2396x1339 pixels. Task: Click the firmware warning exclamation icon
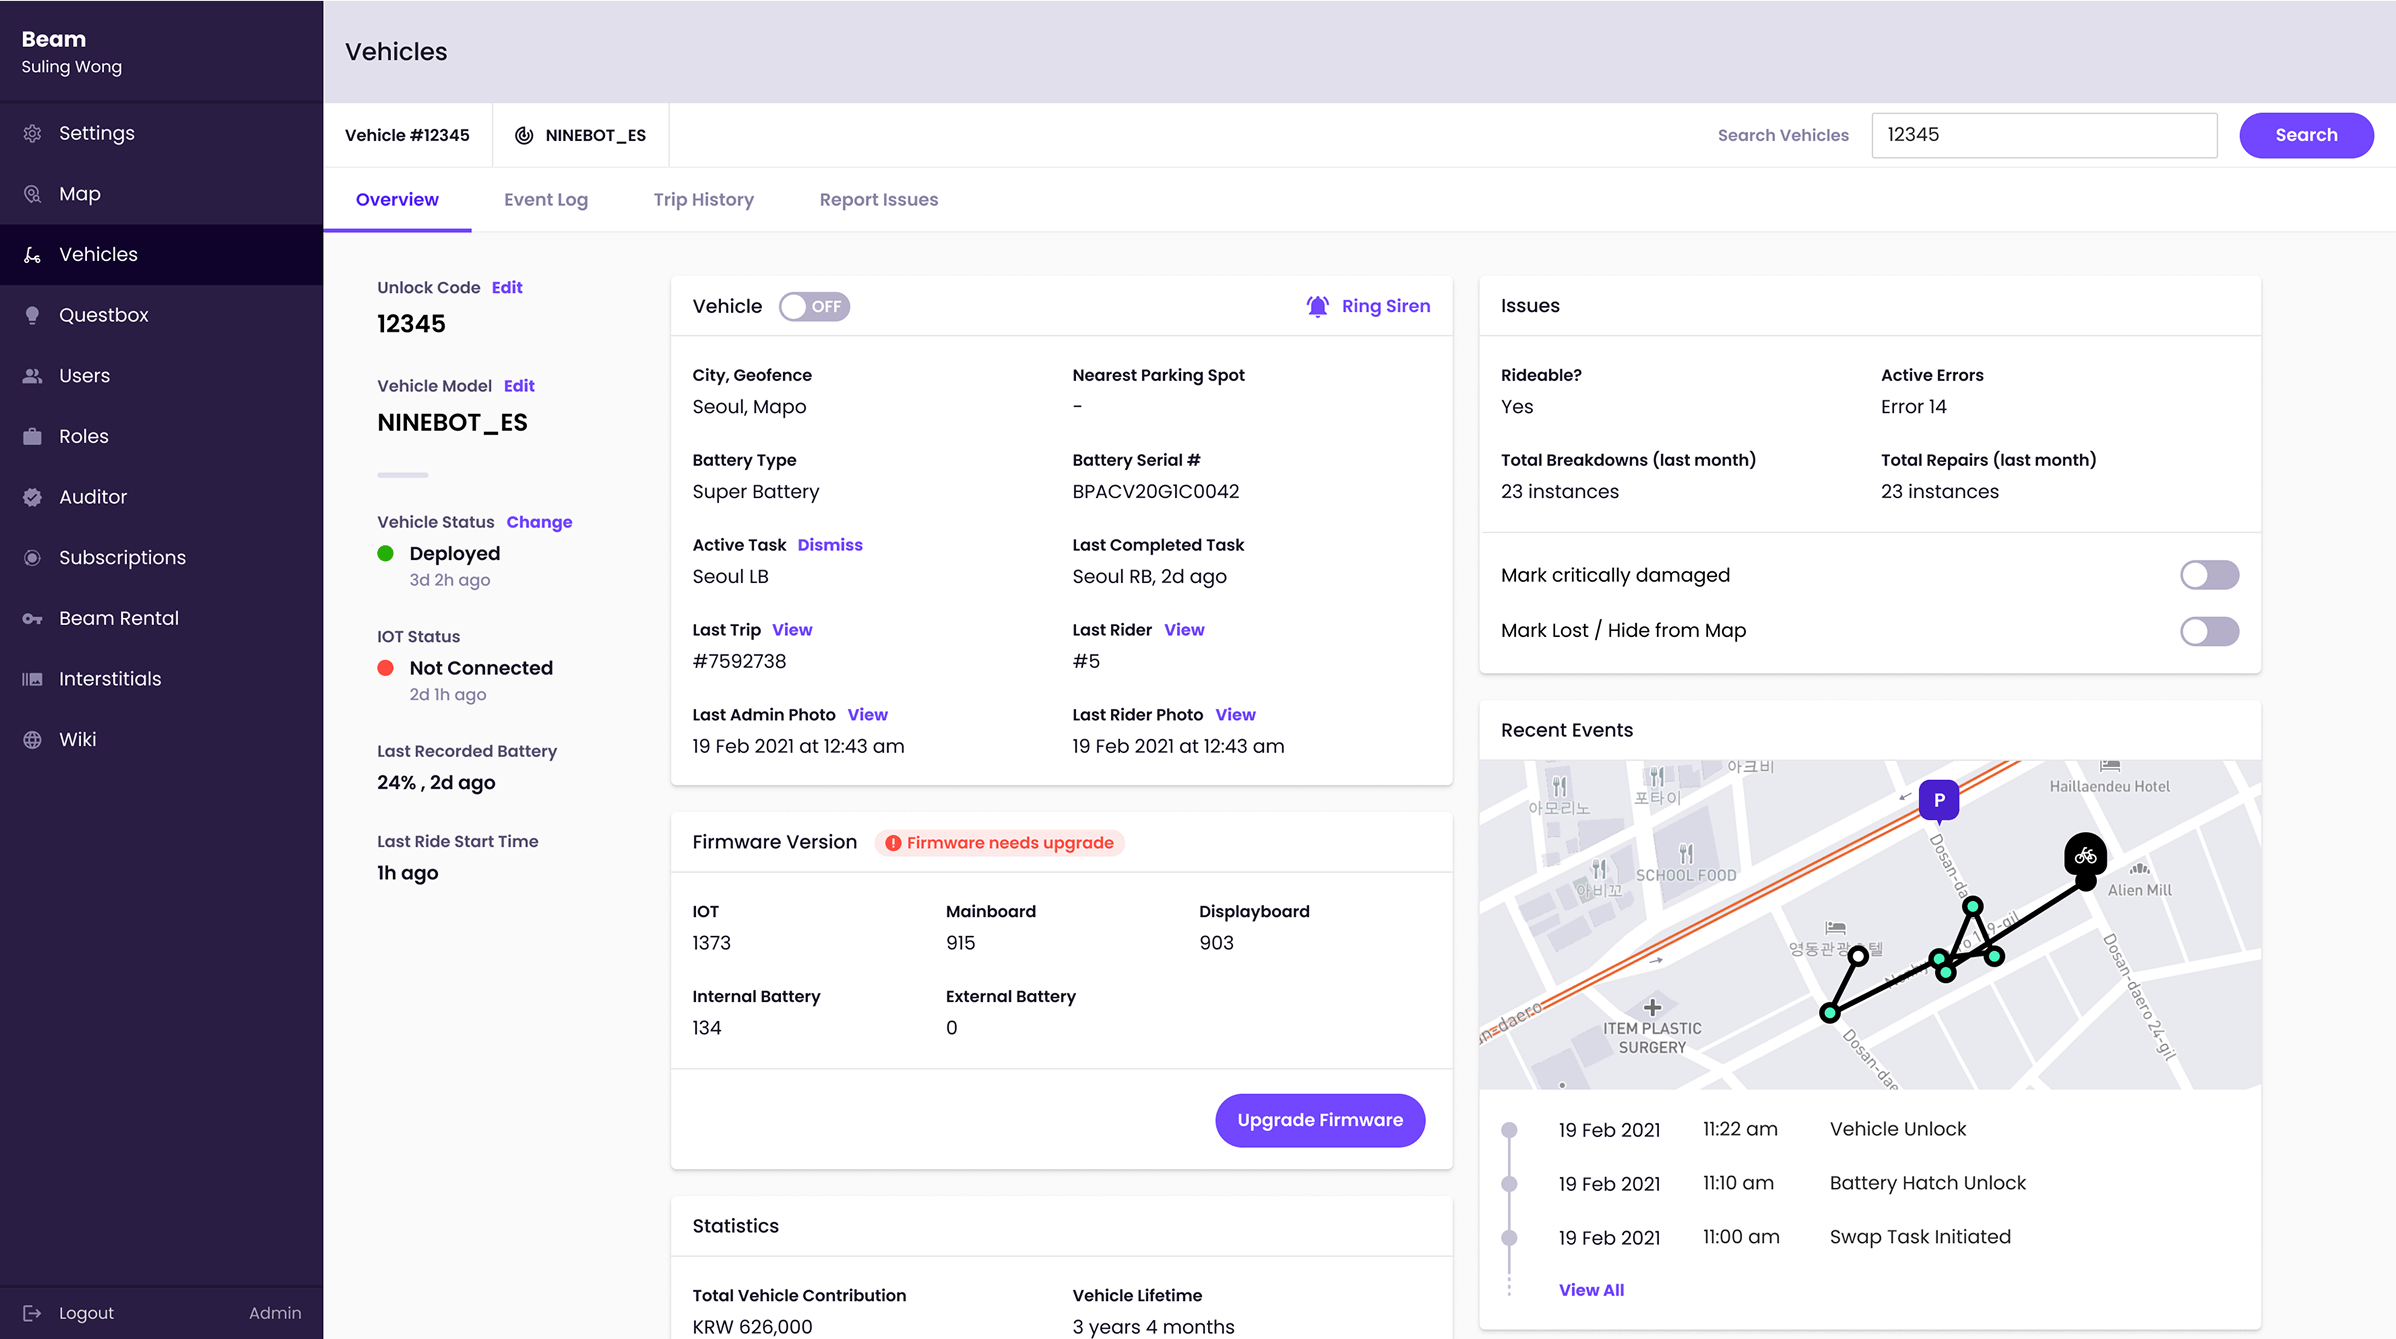tap(893, 843)
